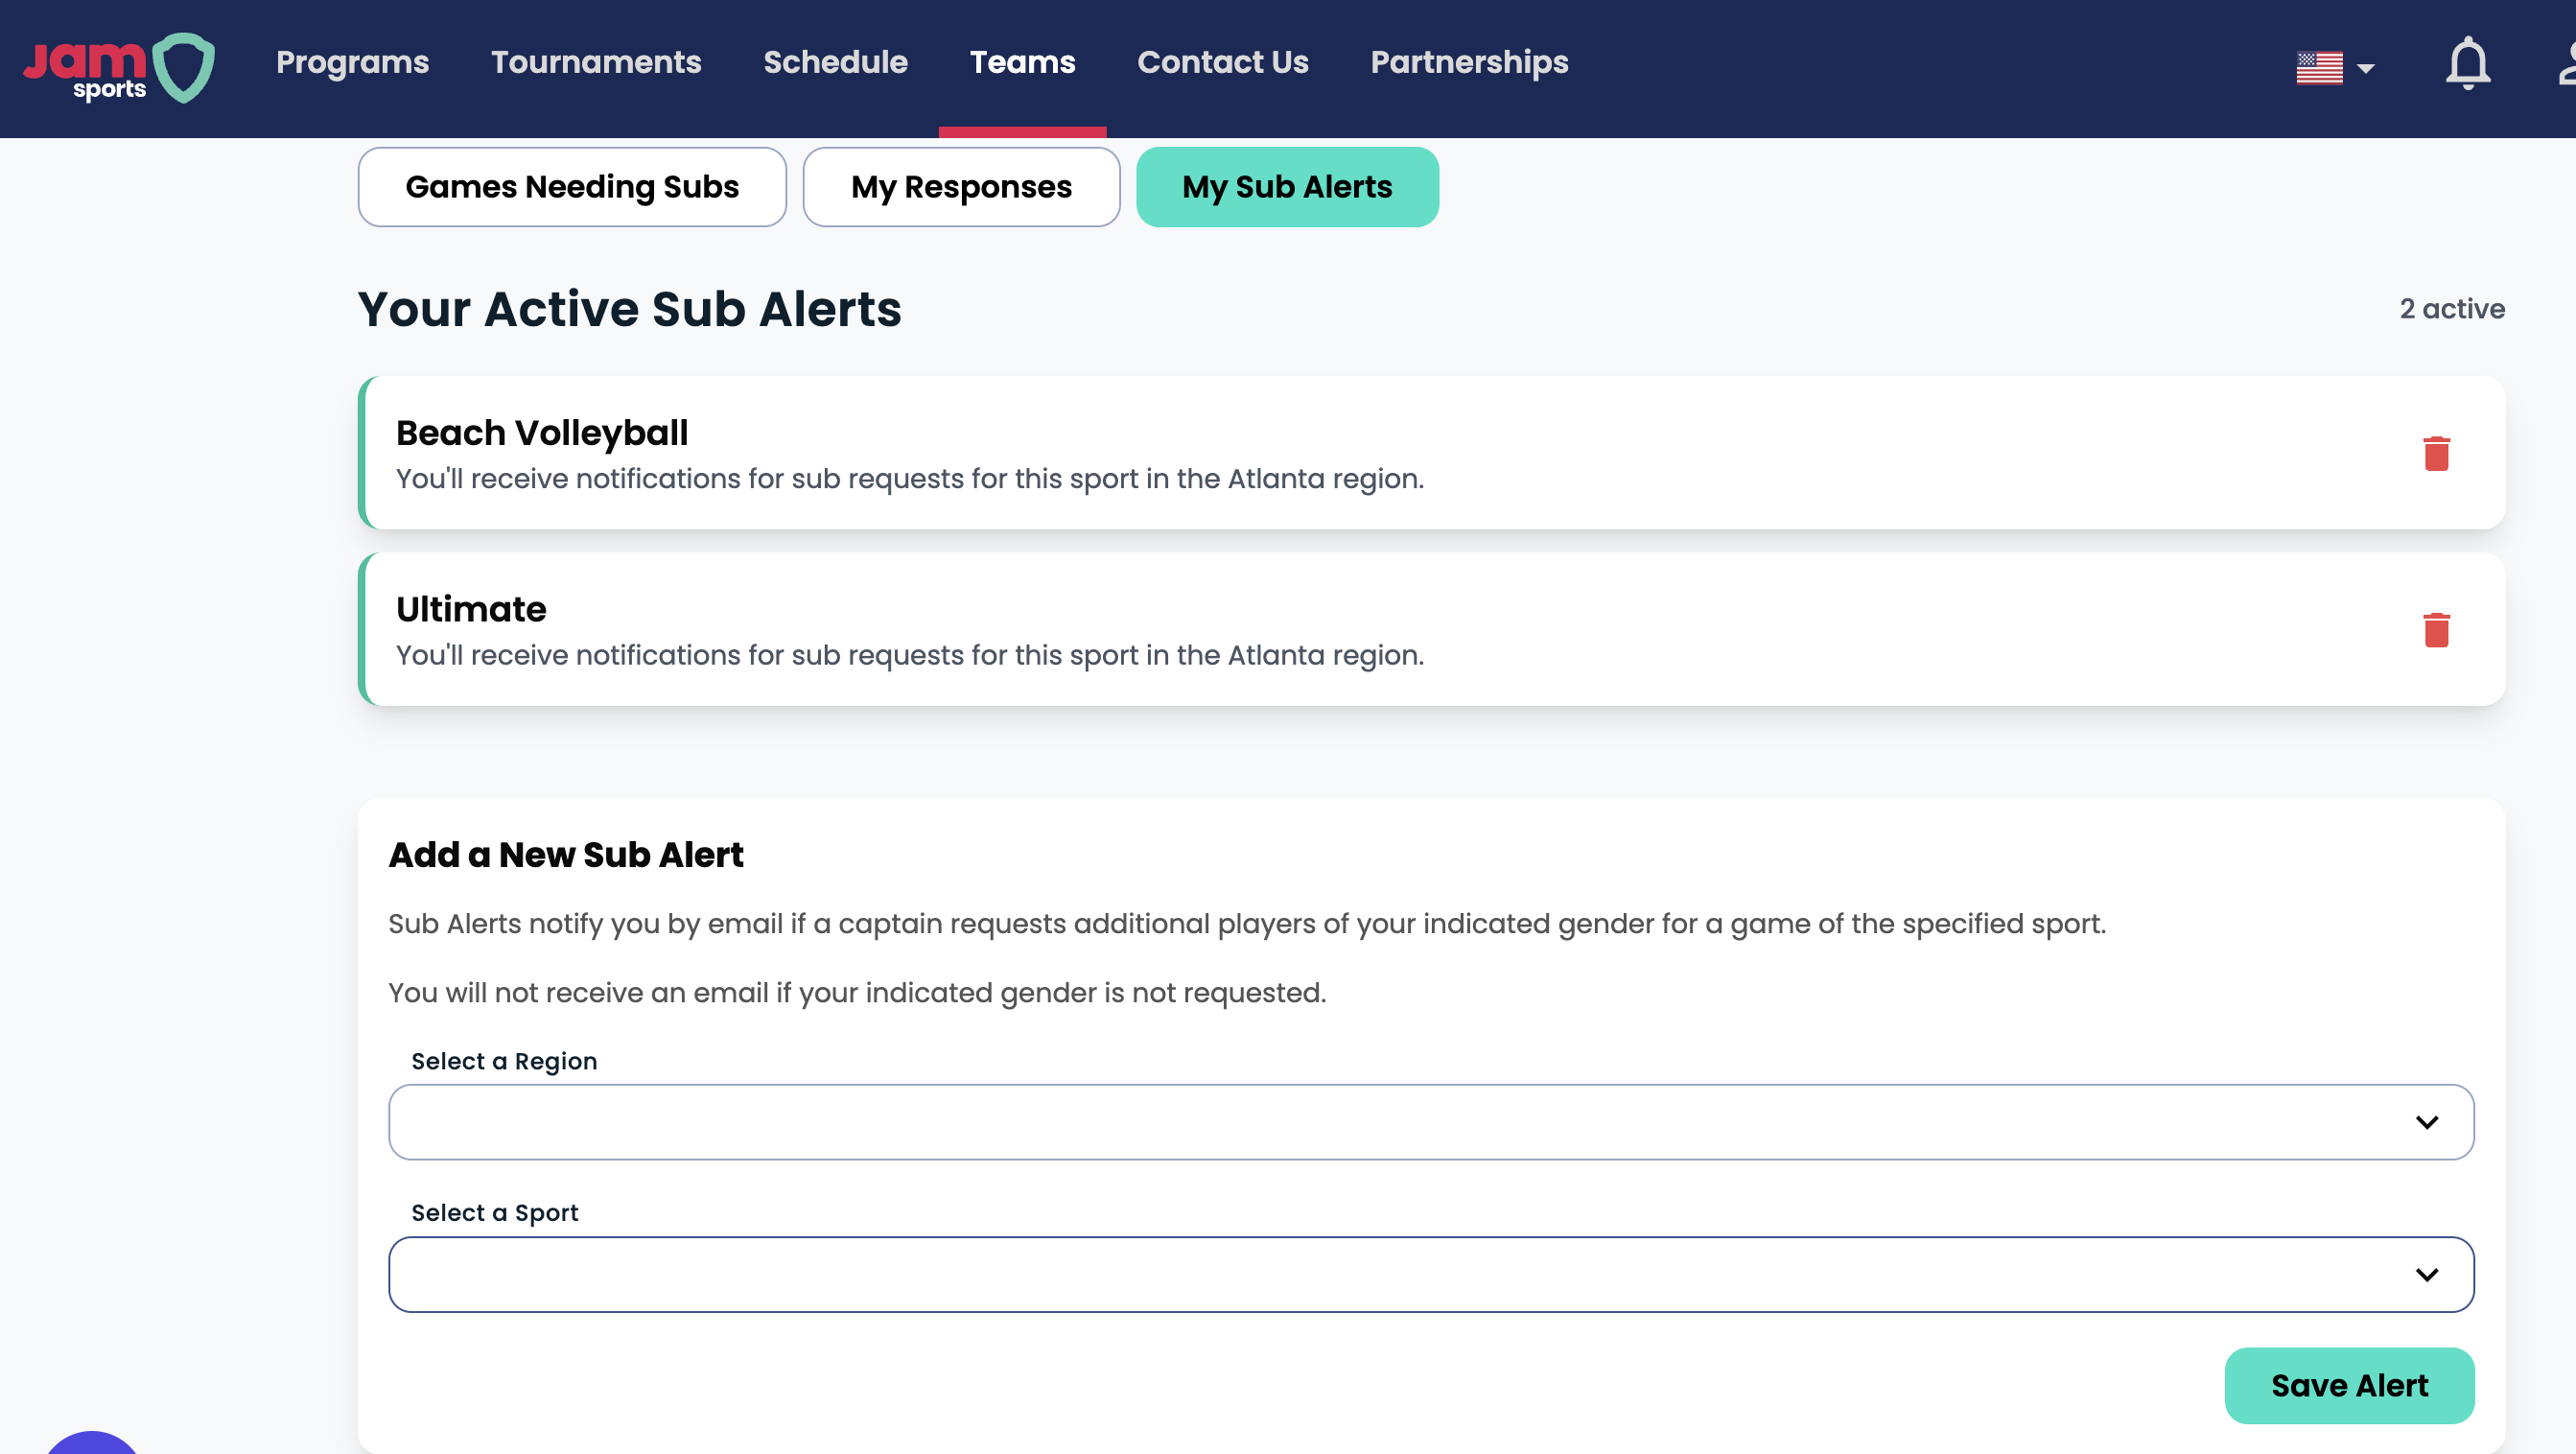Image resolution: width=2576 pixels, height=1454 pixels.
Task: Switch to My Responses tab
Action: tap(961, 187)
